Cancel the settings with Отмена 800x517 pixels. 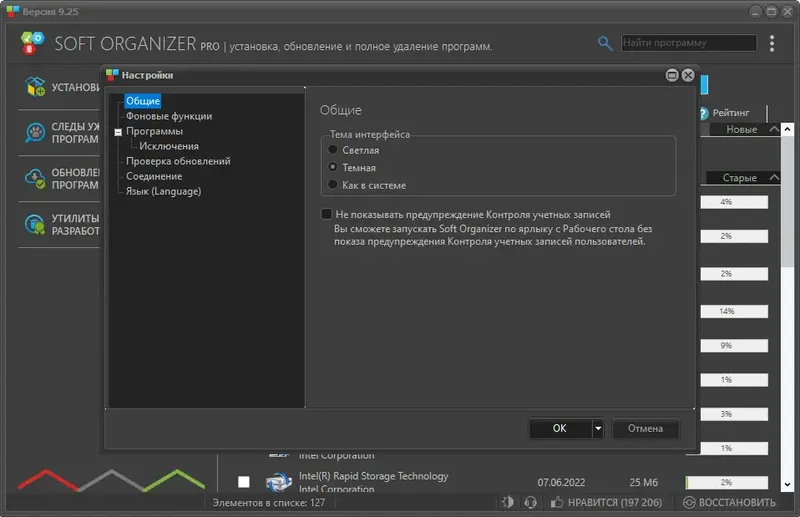(645, 428)
